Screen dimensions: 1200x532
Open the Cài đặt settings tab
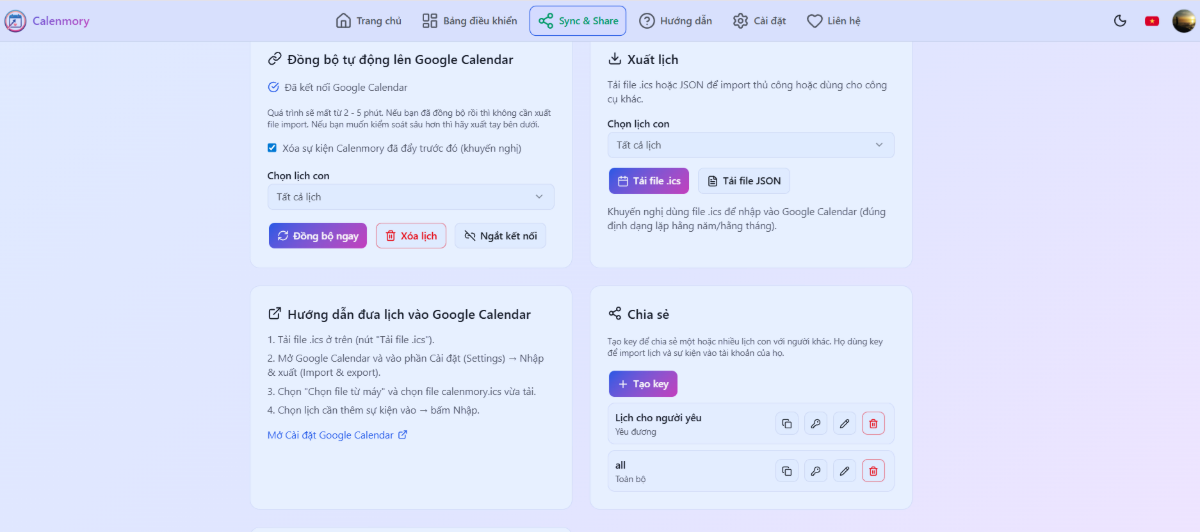click(759, 21)
